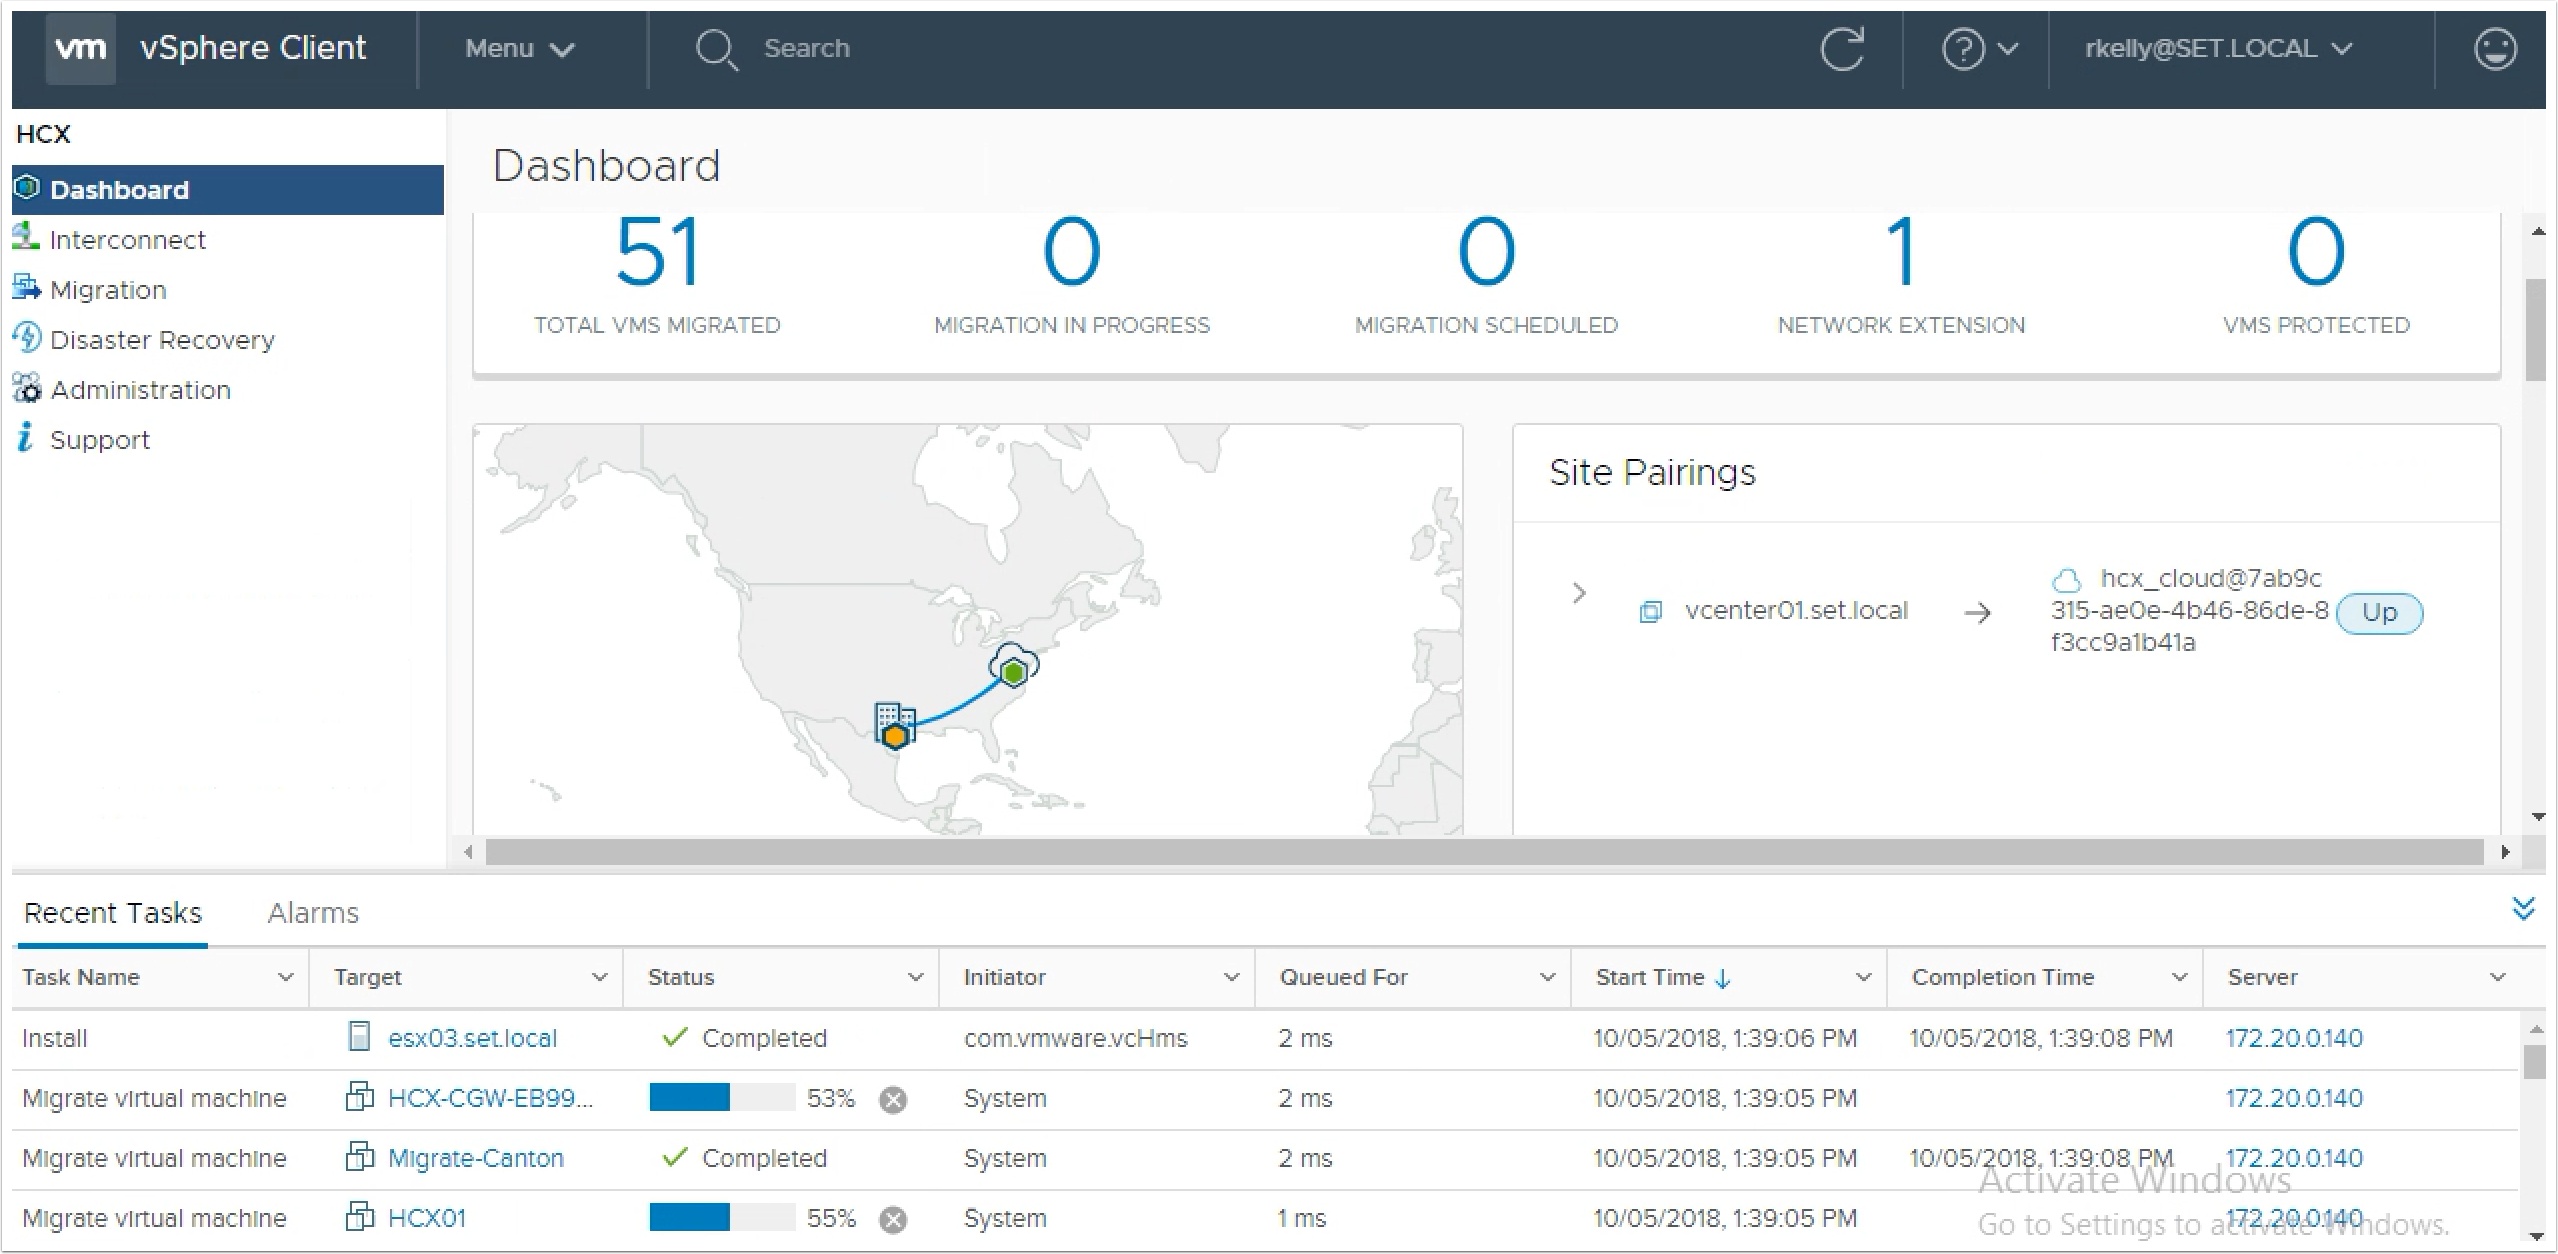Open the Task Name column filter dropdown

click(285, 977)
